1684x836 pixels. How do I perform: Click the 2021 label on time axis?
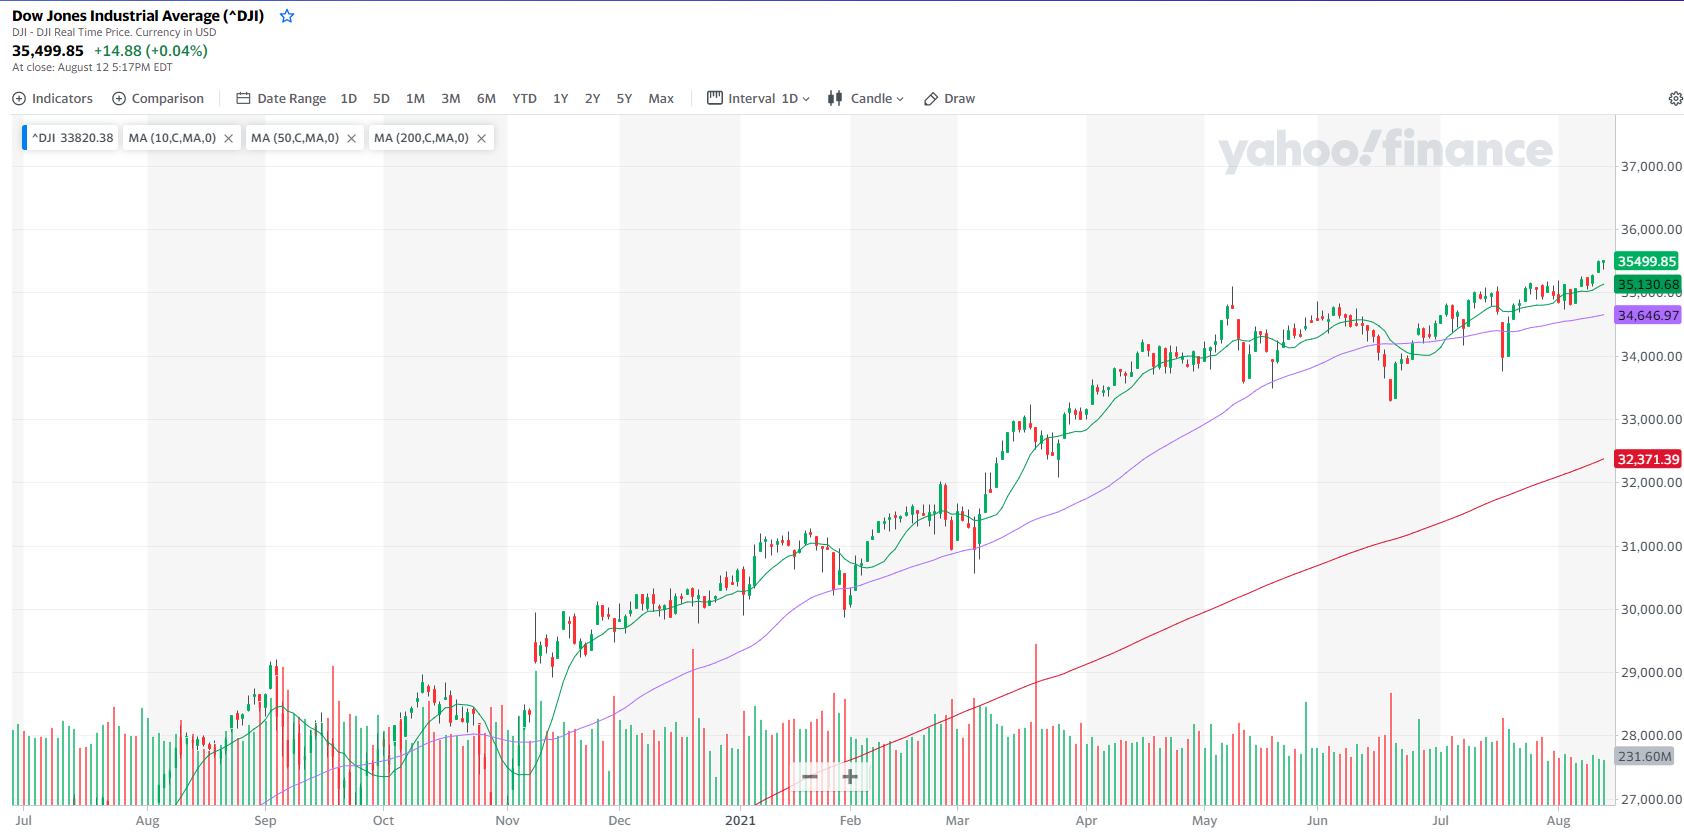tap(740, 820)
